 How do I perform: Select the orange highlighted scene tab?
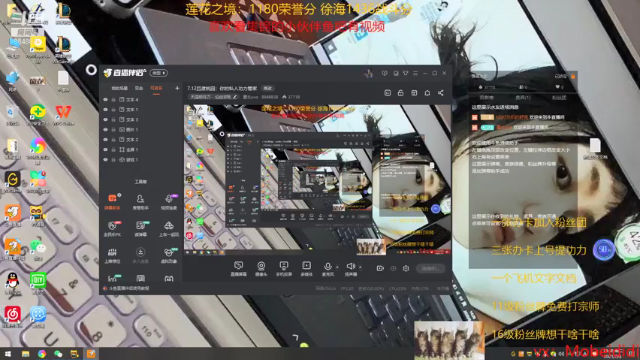click(x=156, y=89)
